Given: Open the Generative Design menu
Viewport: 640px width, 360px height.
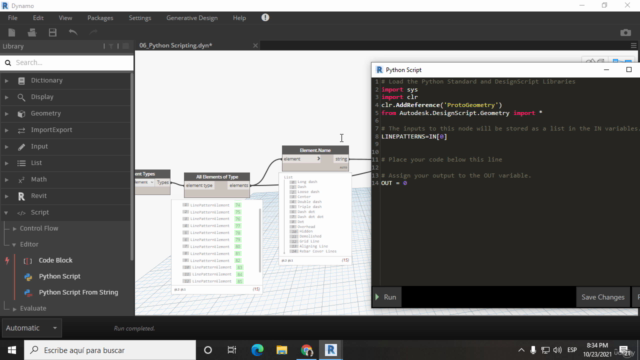Looking at the screenshot, I should point(192,18).
